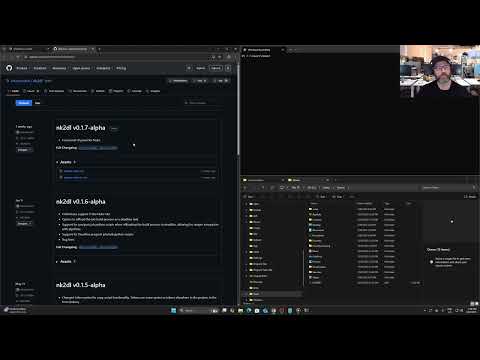Expand the Assets section of v0.1.6-alpha

66,262
